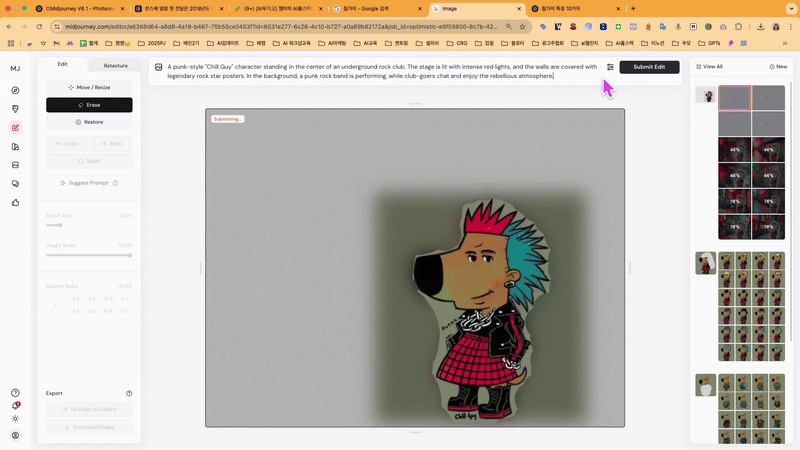Open the browser extensions puzzle icon
Screen dimensions: 800x450
[x=738, y=27]
